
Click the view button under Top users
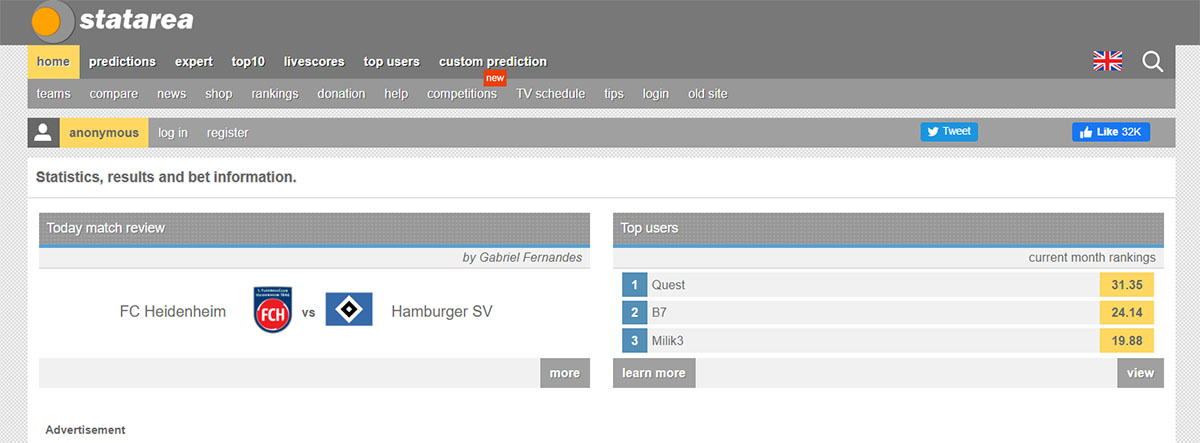pos(1140,373)
